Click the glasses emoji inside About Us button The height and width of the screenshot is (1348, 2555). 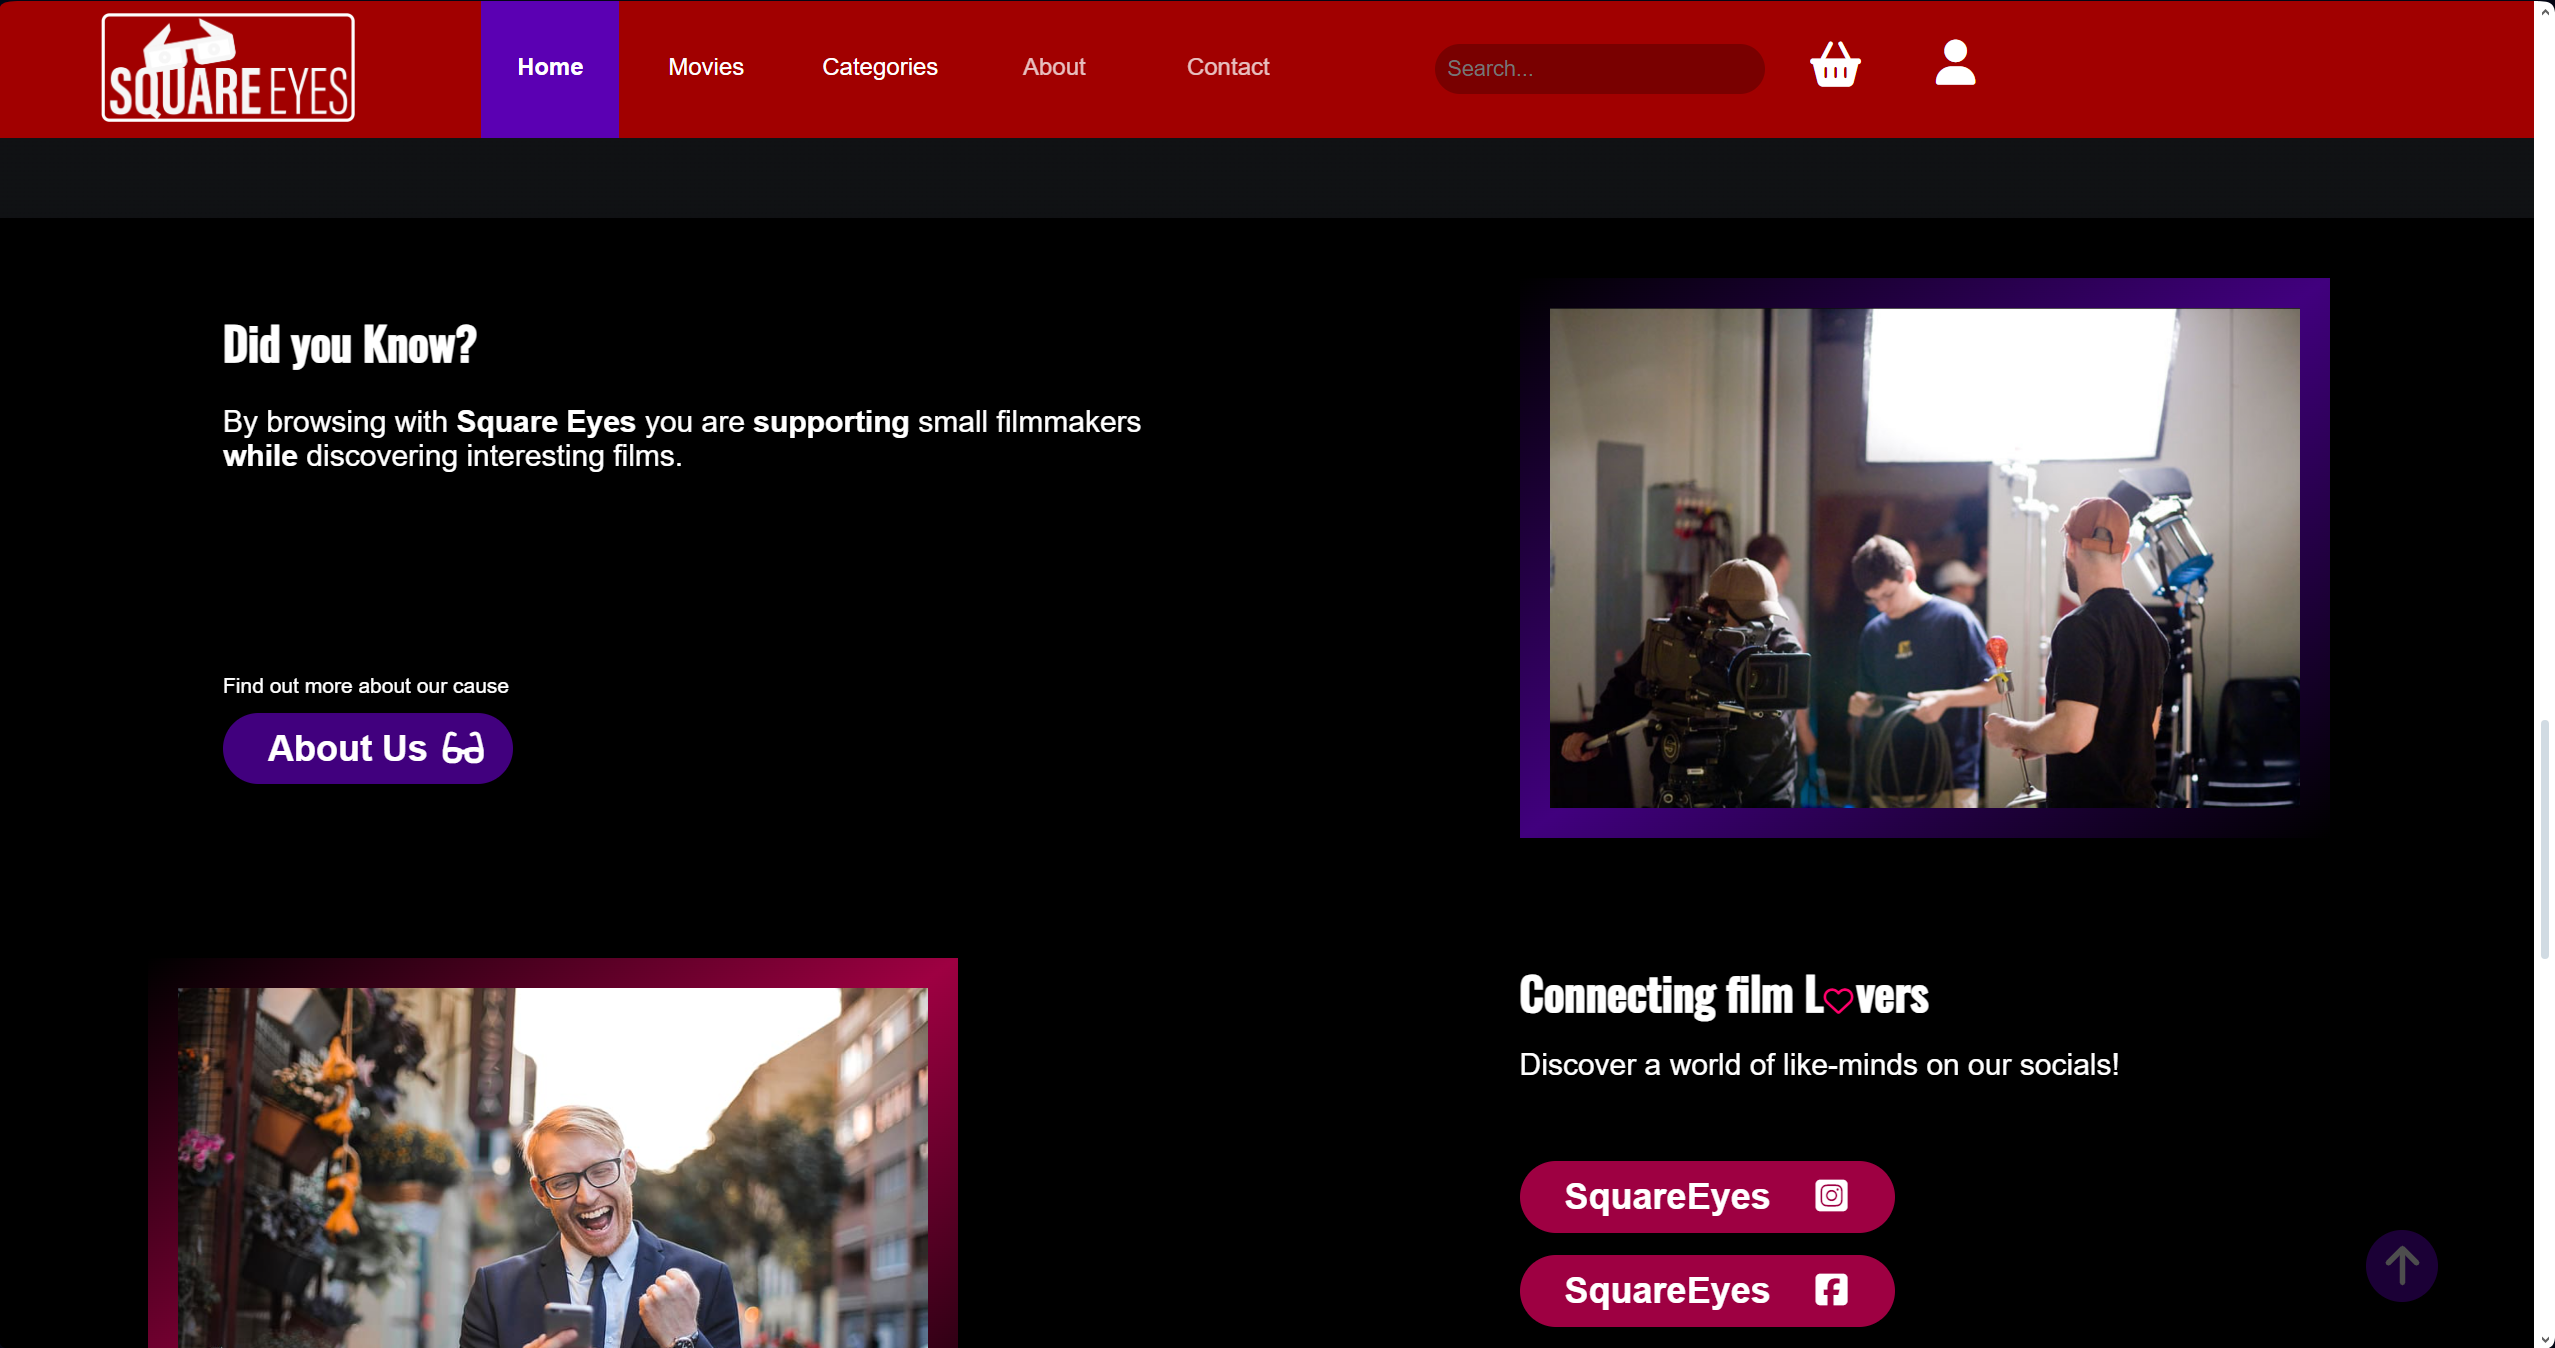pos(462,748)
